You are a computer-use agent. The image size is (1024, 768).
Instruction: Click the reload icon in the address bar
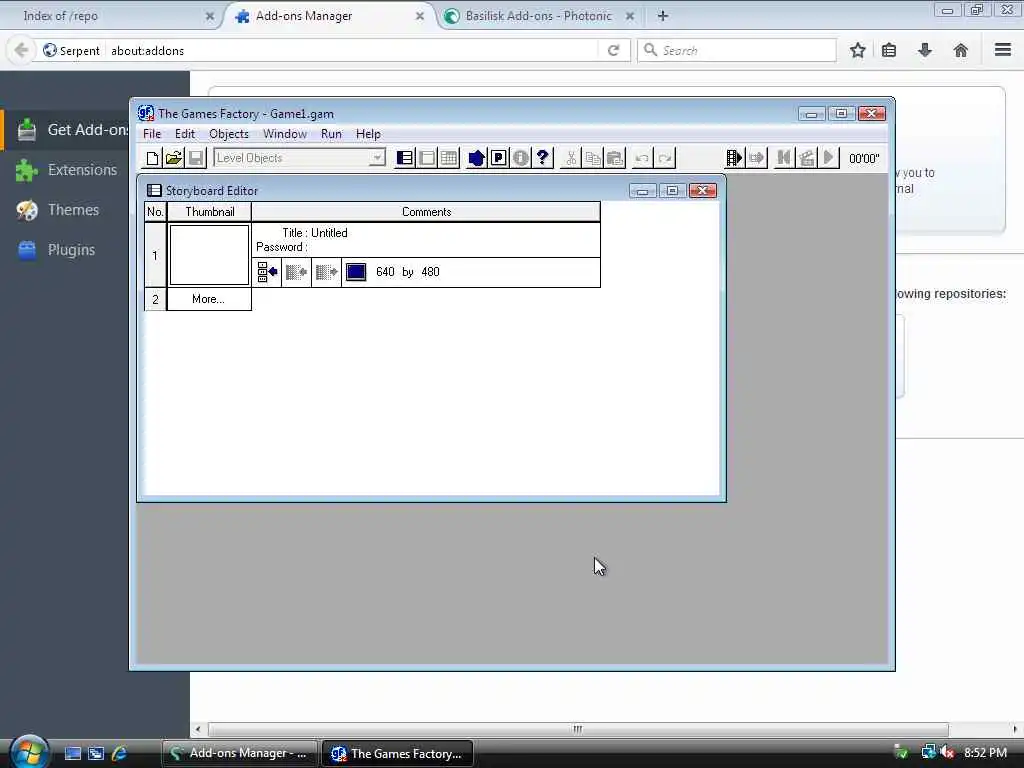(x=613, y=50)
